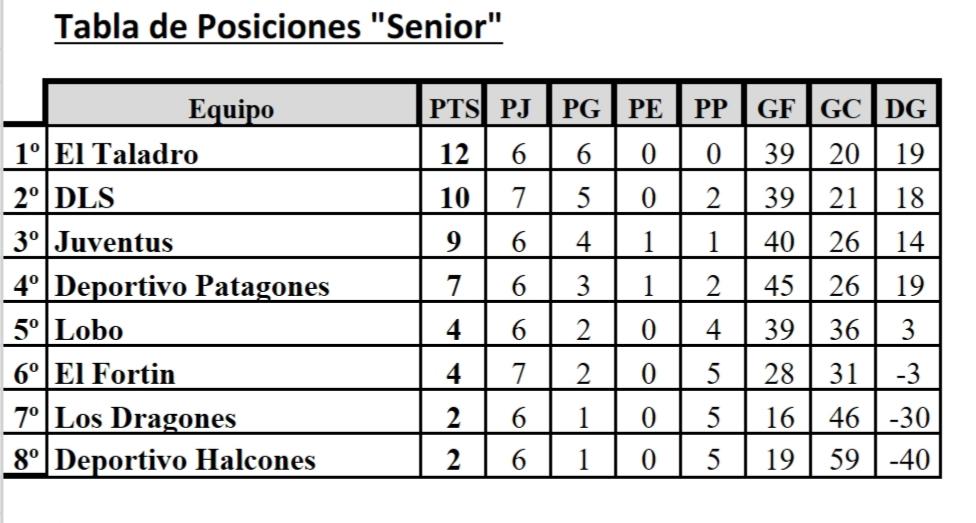Screen dimensions: 976x523
Task: Click the PP column header
Action: click(711, 108)
